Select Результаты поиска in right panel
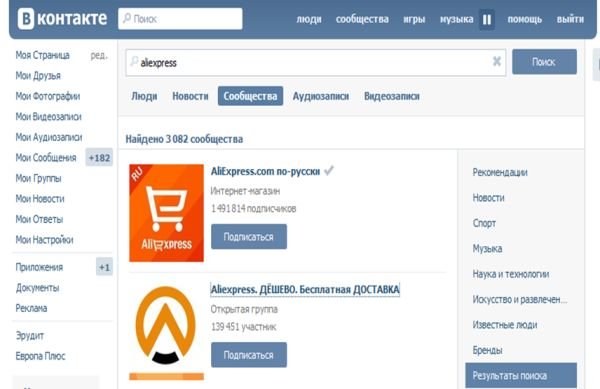The height and width of the screenshot is (389, 600). tap(521, 376)
